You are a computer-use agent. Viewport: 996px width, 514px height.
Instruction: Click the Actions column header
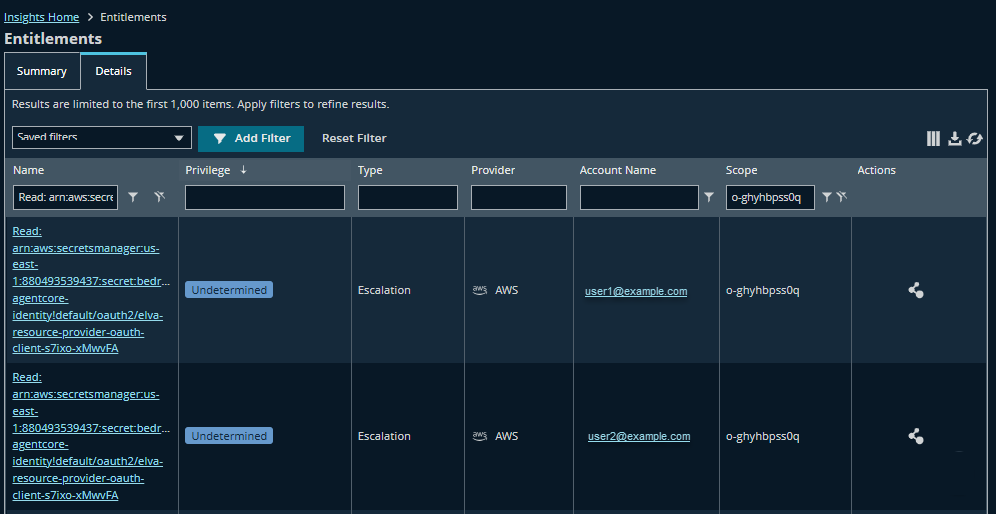(877, 170)
